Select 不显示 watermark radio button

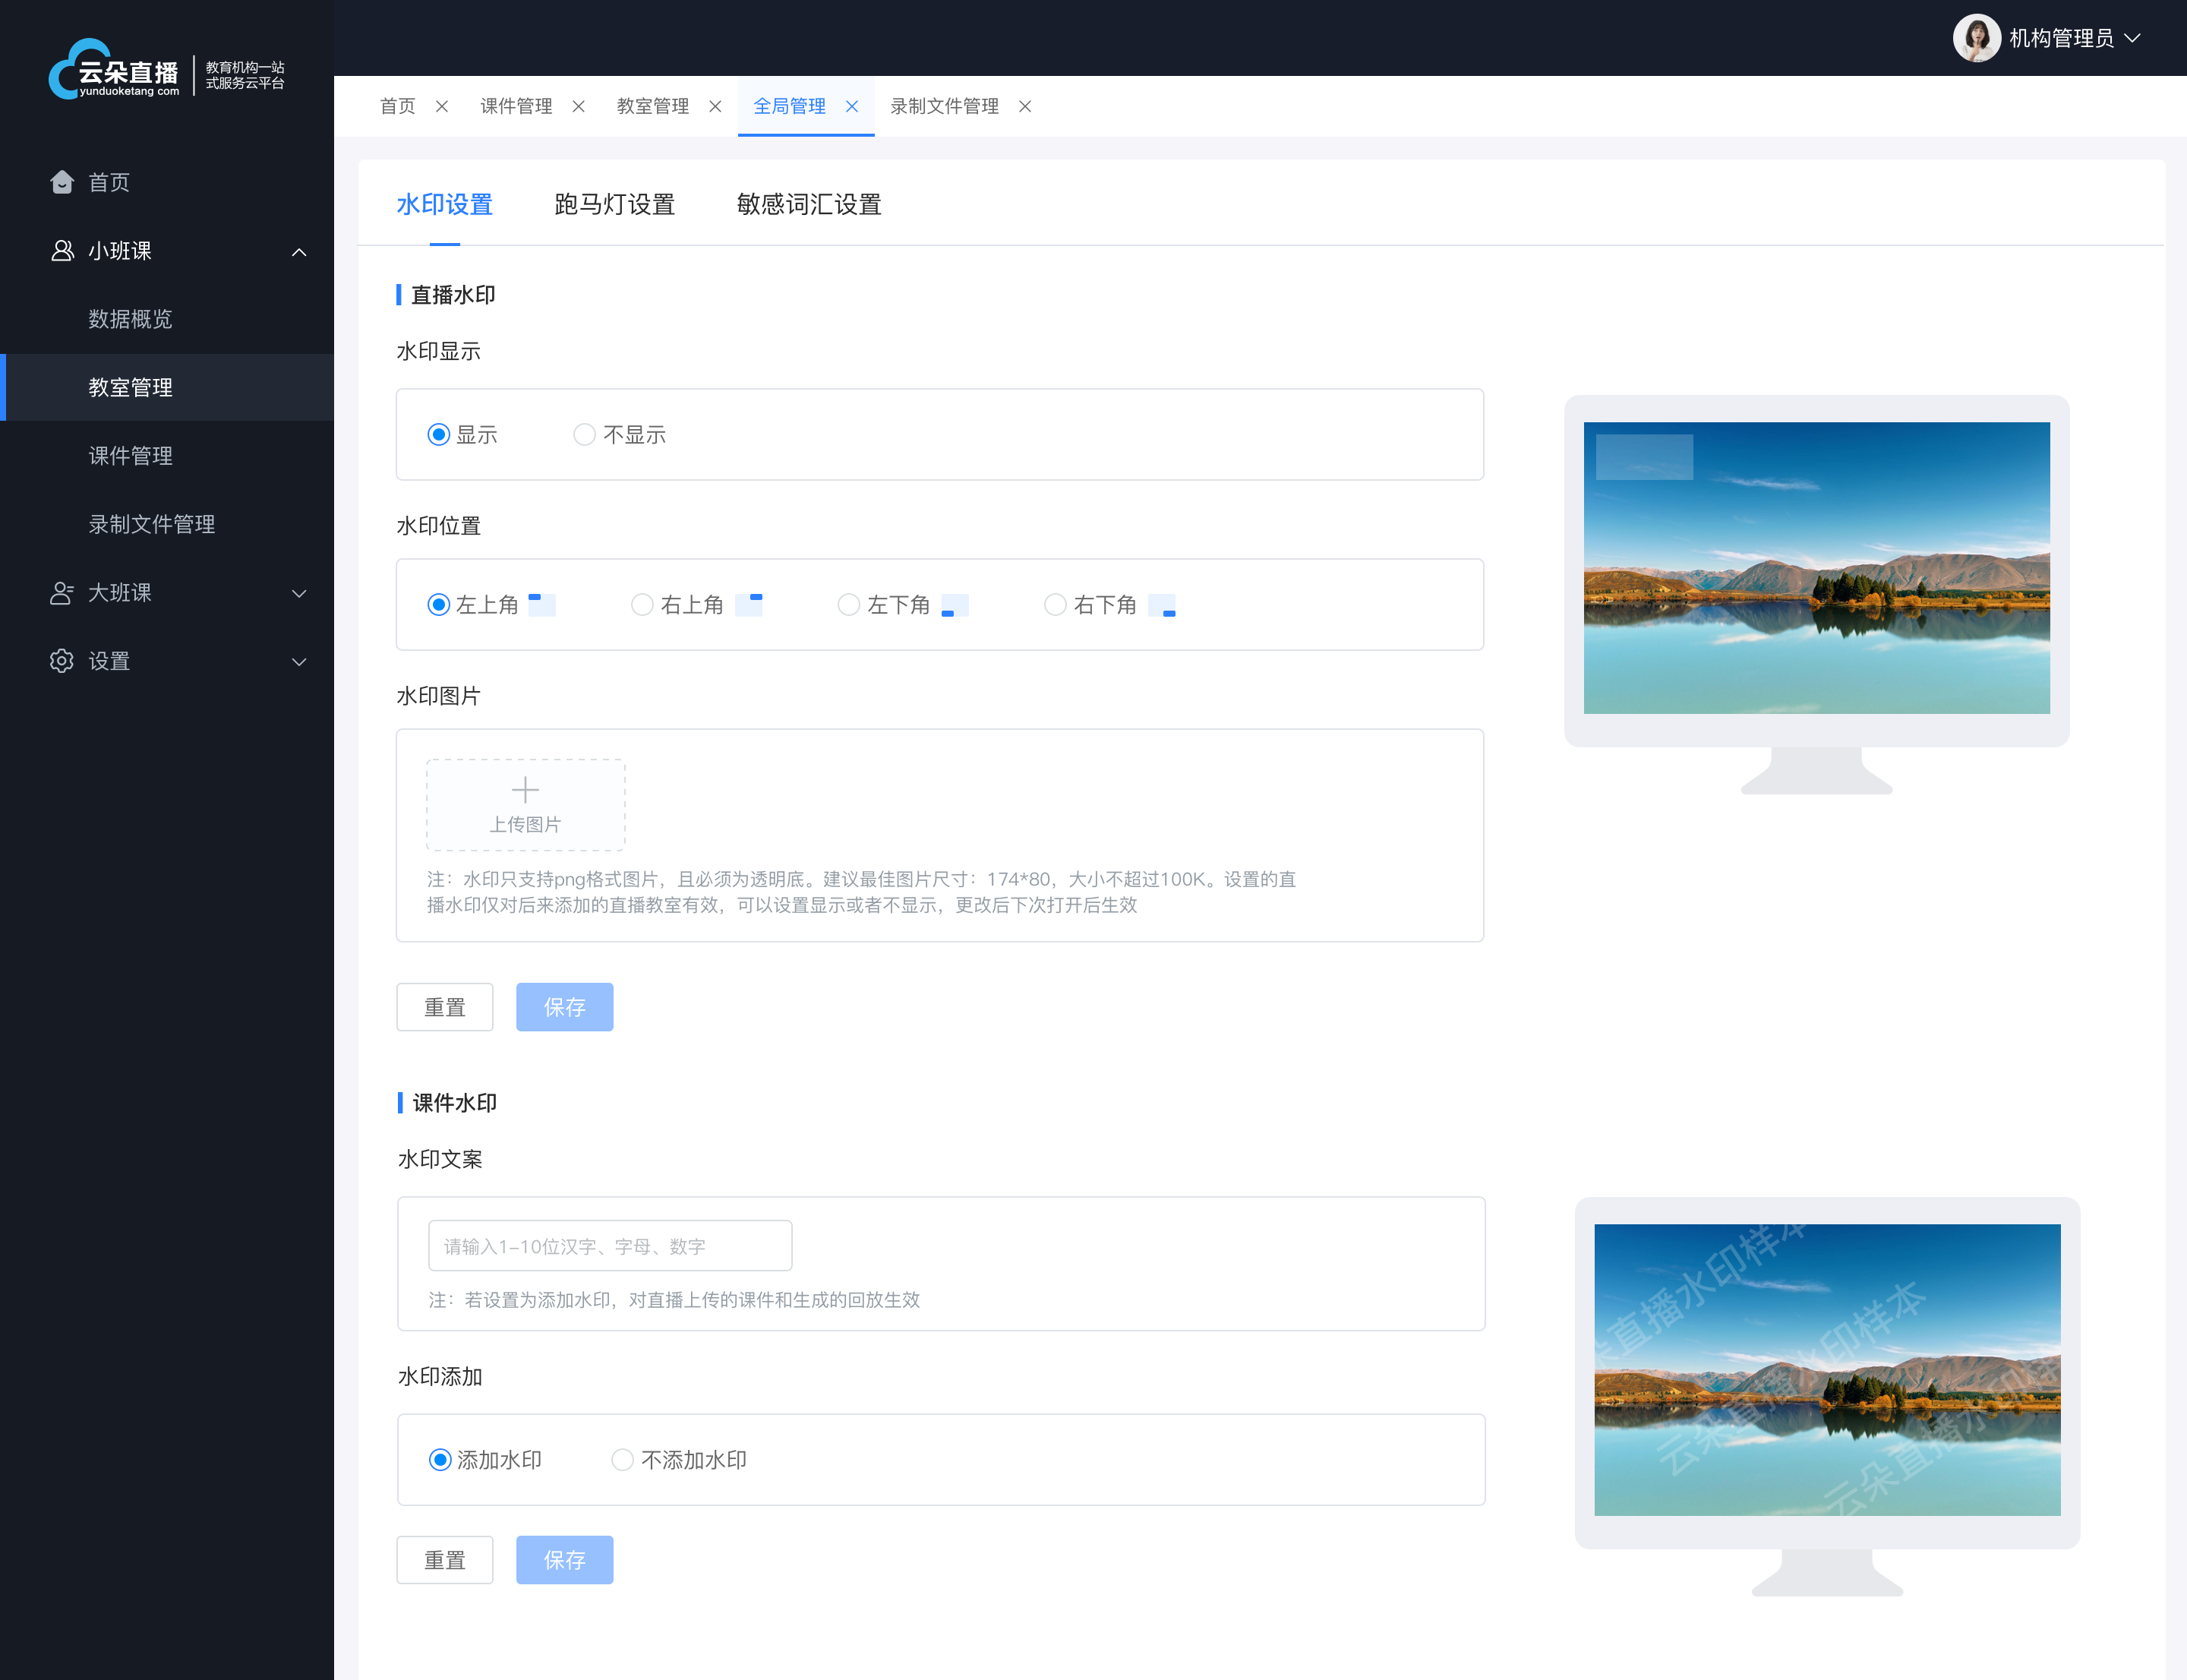tap(585, 432)
